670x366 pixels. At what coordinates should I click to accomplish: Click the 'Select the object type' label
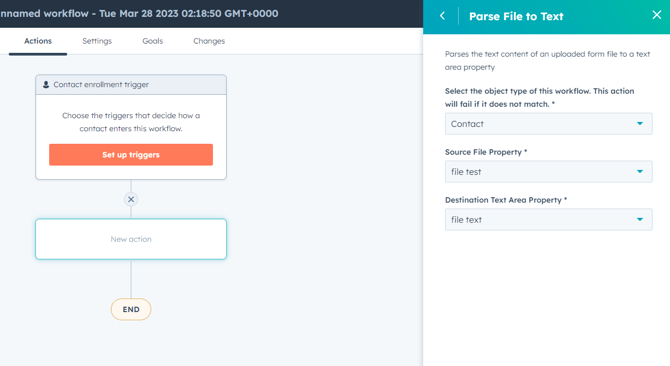(x=539, y=97)
